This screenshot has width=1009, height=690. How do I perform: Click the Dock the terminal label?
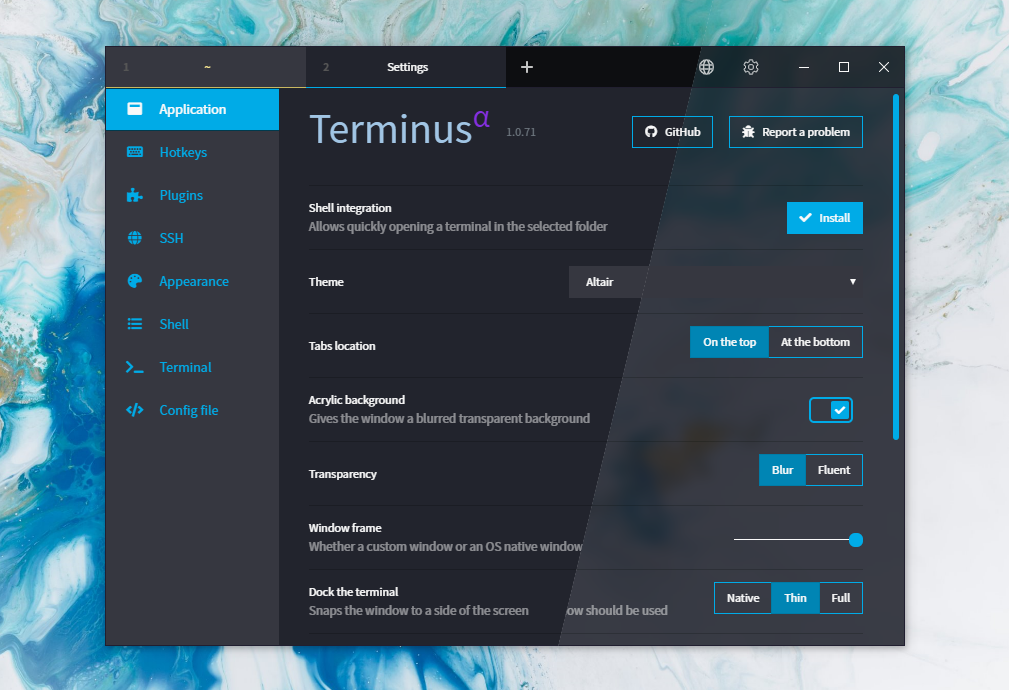pyautogui.click(x=353, y=592)
